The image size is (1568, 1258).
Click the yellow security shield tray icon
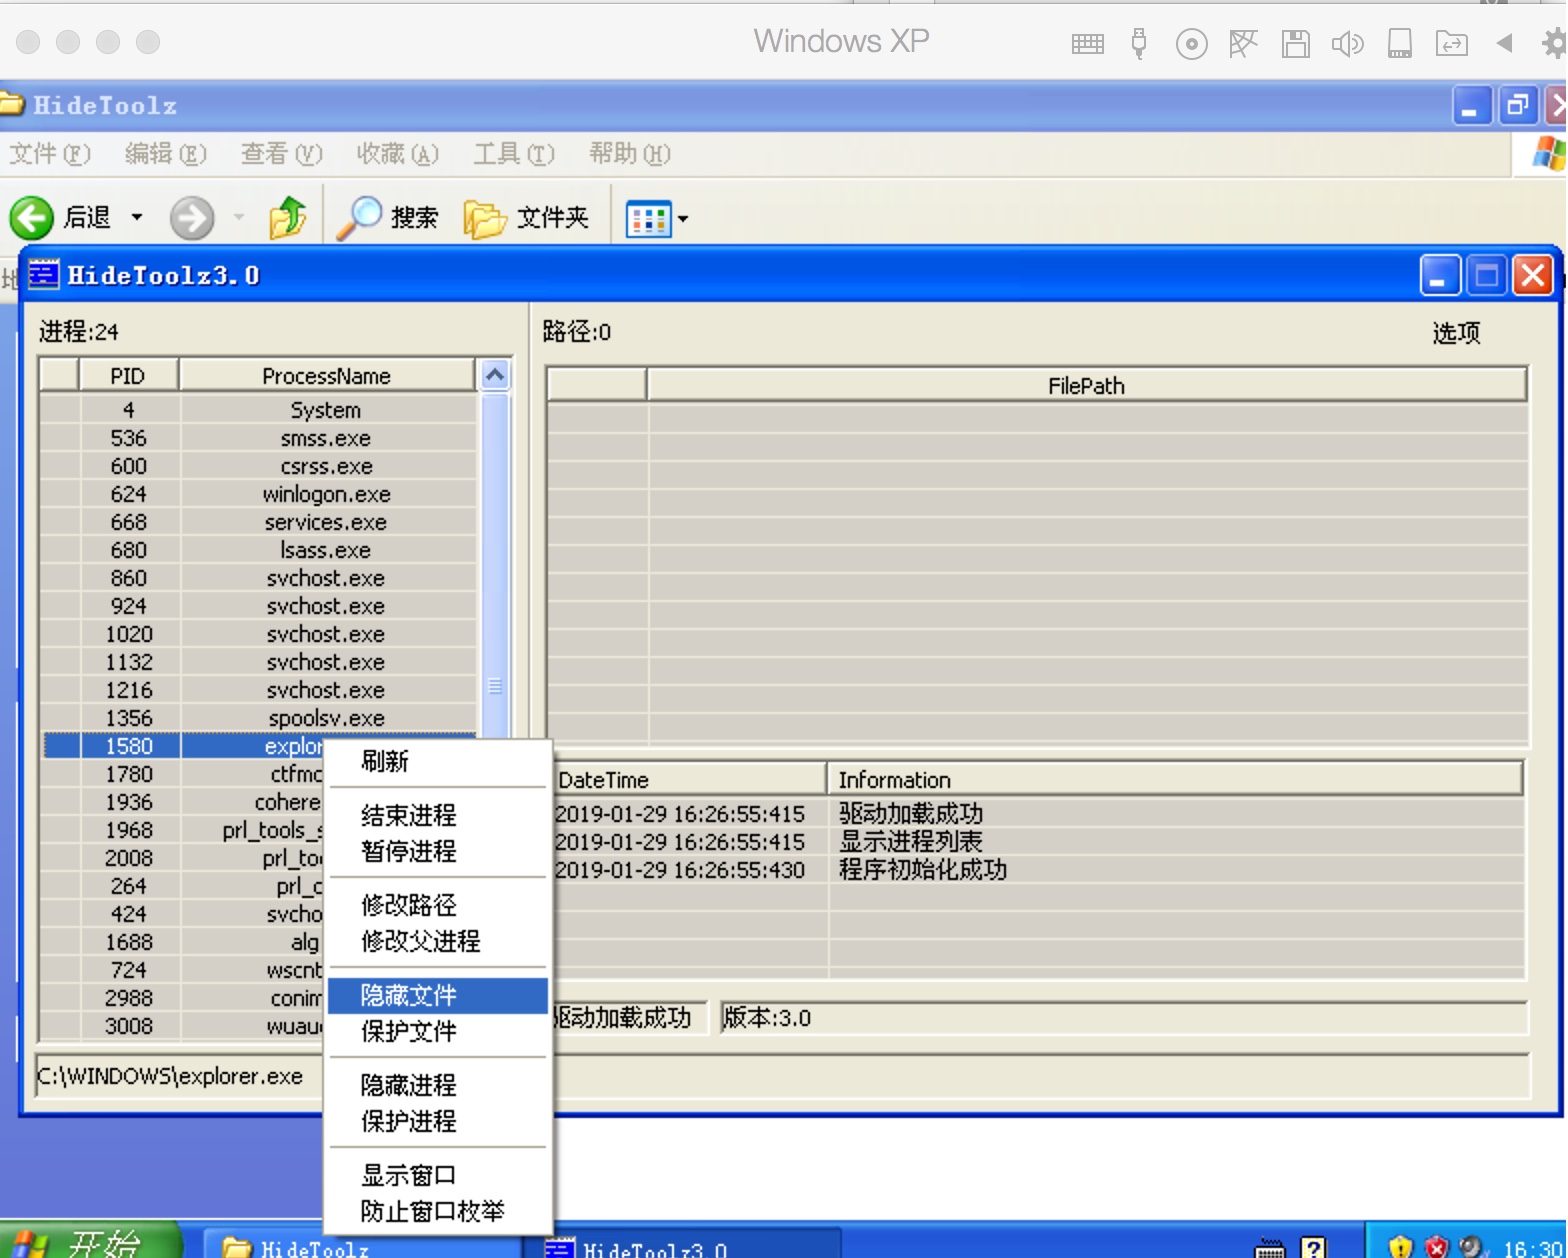(1401, 1246)
